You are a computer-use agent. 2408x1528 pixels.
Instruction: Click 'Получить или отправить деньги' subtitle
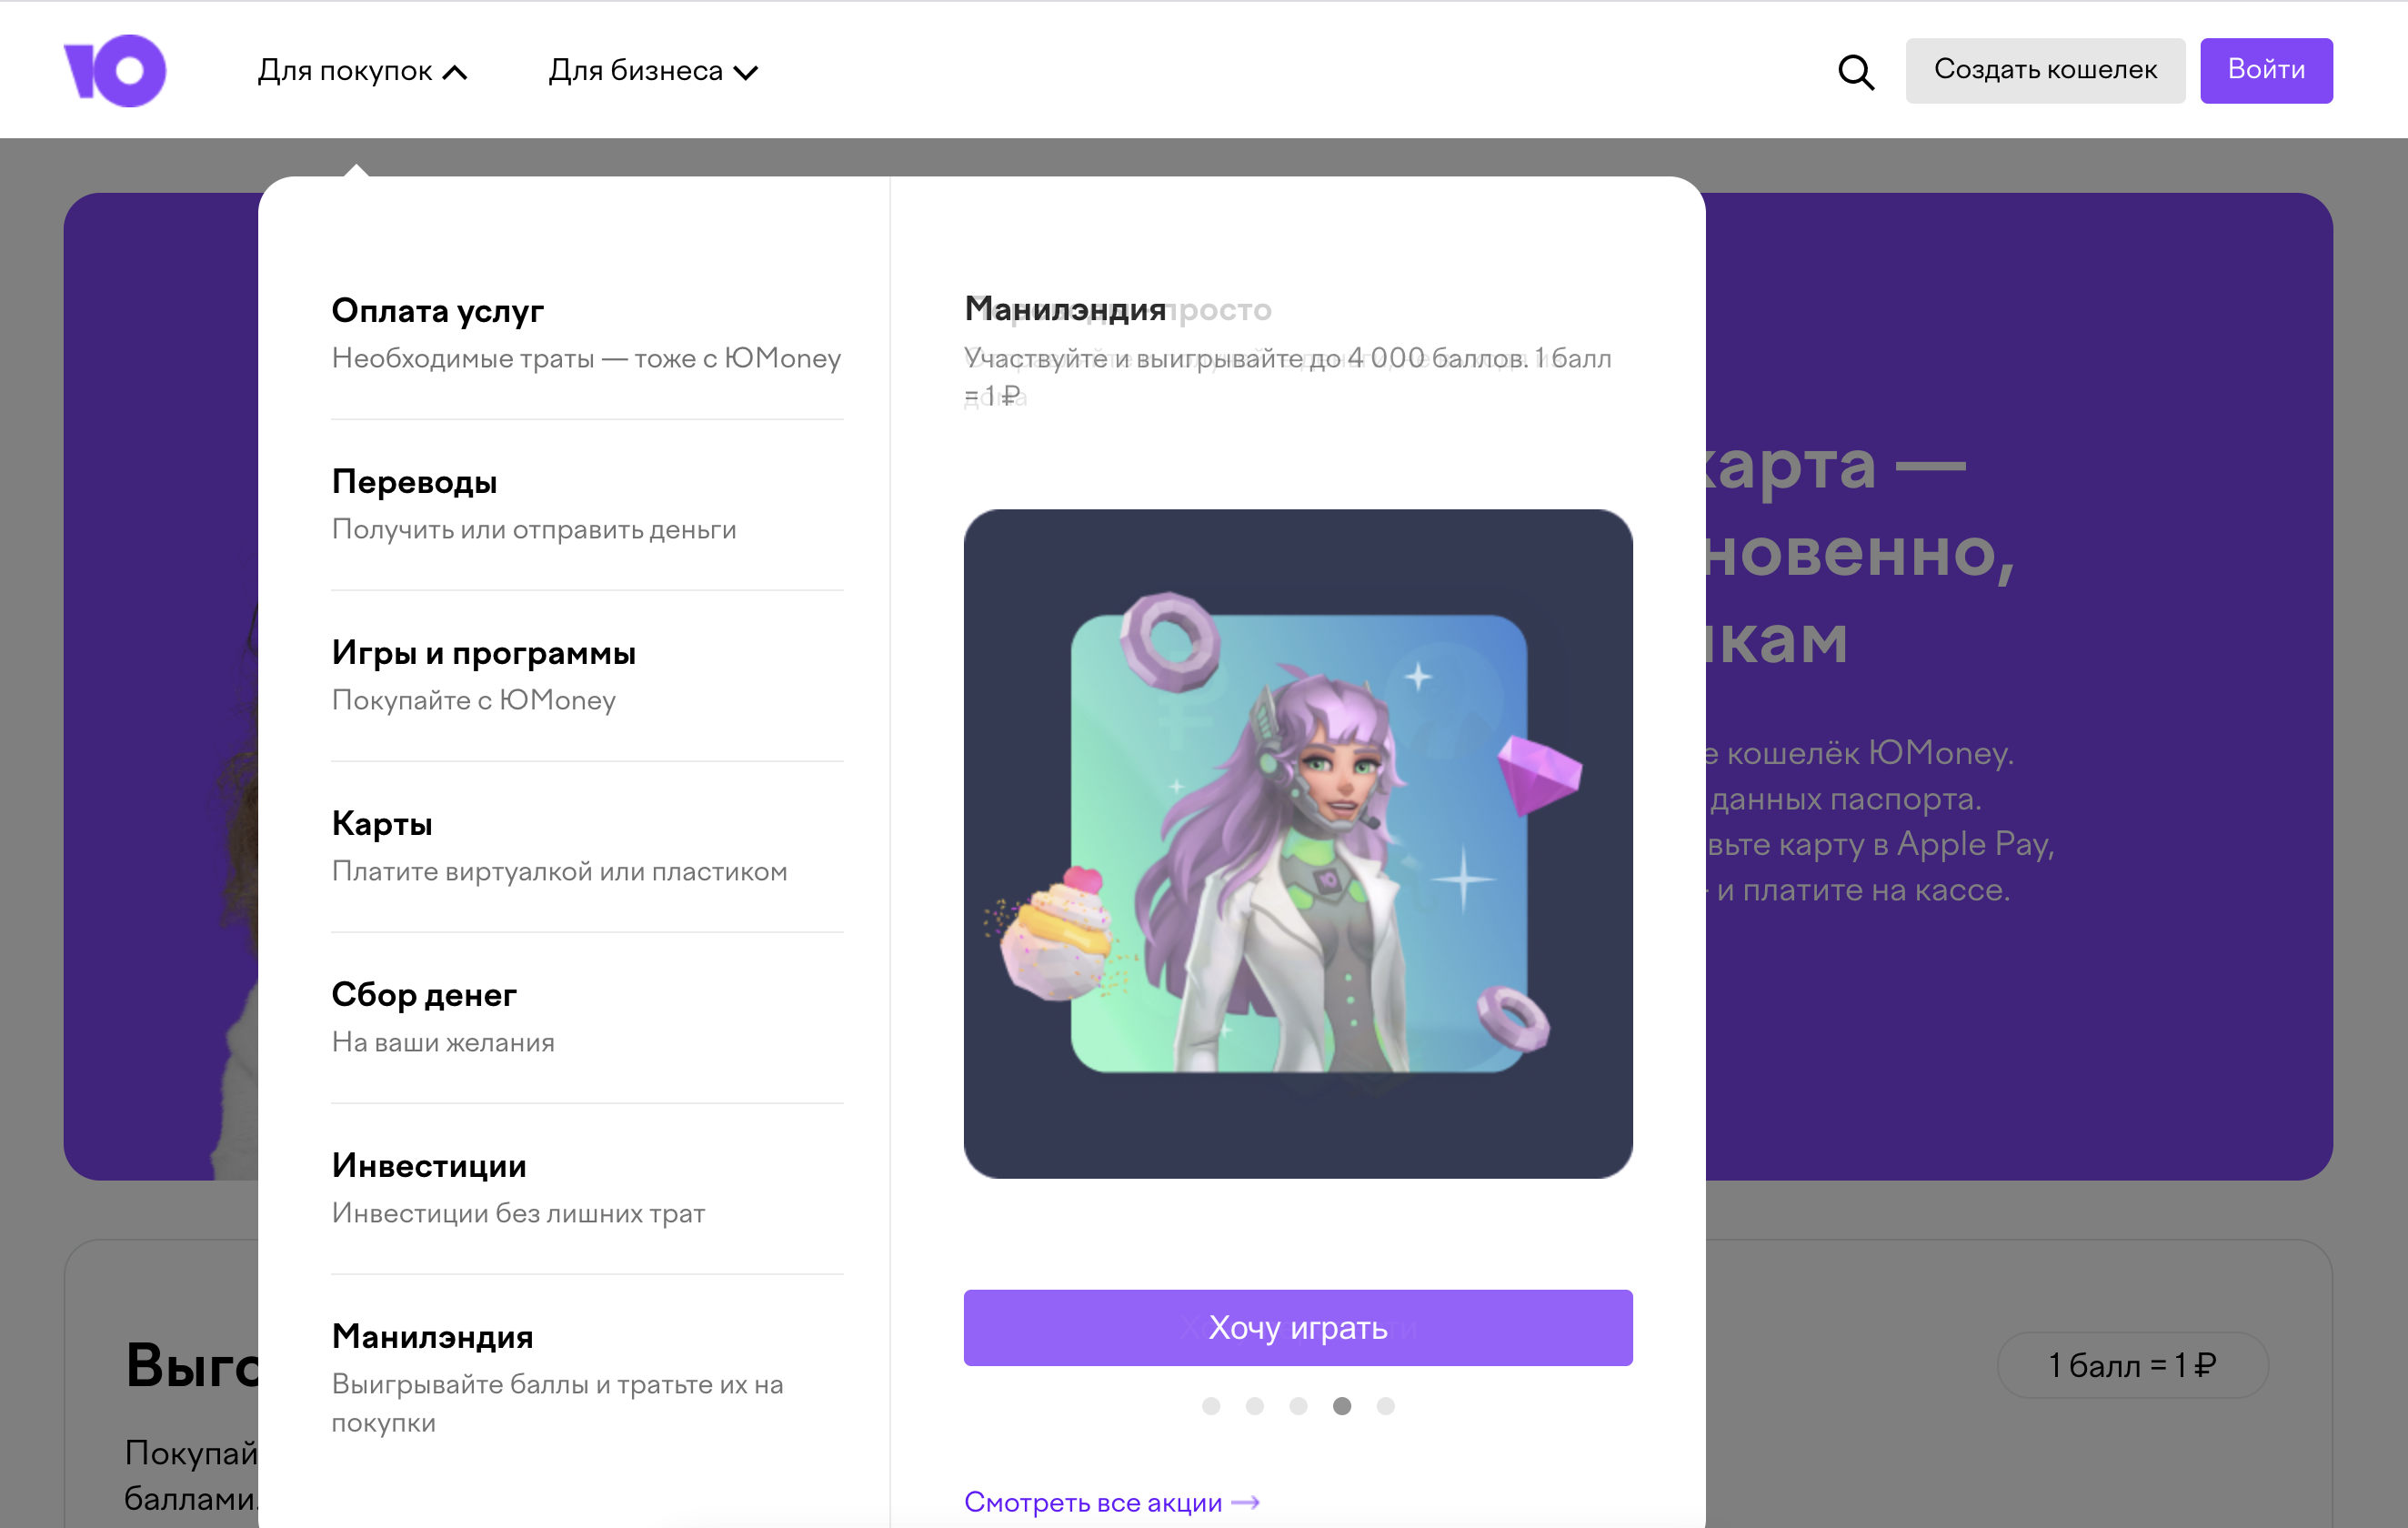pos(534,529)
